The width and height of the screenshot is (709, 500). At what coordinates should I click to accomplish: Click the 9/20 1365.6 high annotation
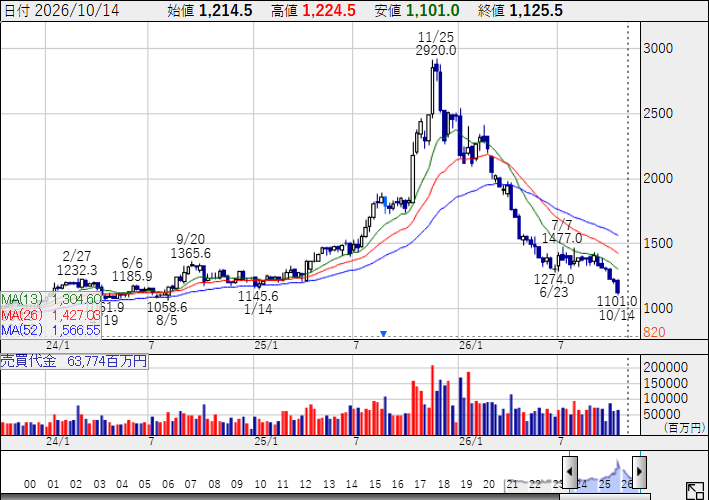(x=190, y=246)
